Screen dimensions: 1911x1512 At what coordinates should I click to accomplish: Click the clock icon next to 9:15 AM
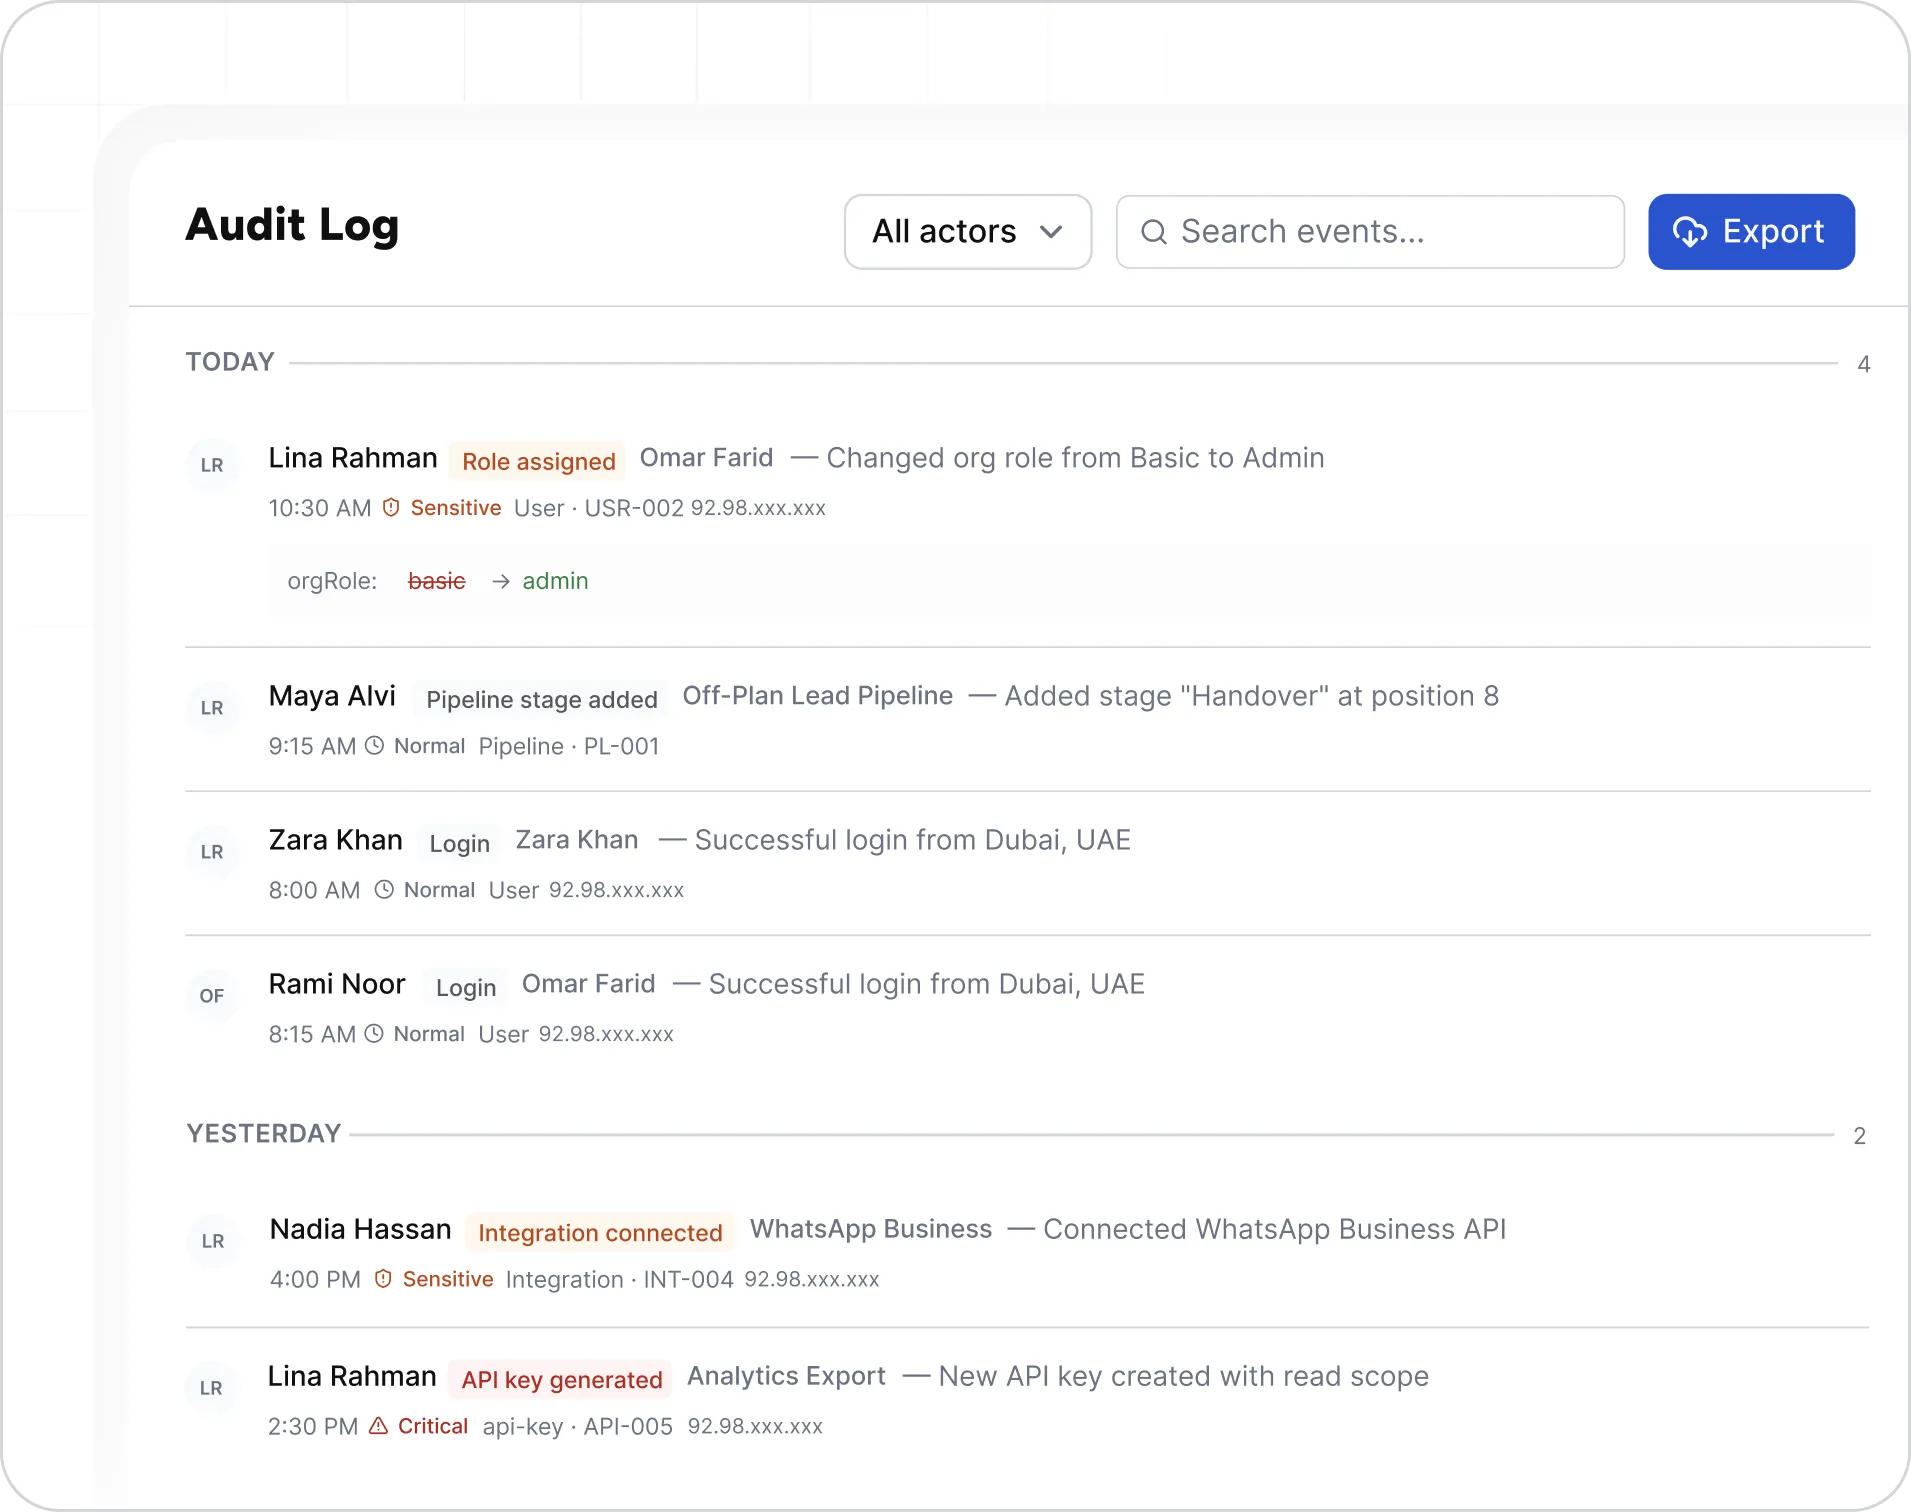(374, 746)
